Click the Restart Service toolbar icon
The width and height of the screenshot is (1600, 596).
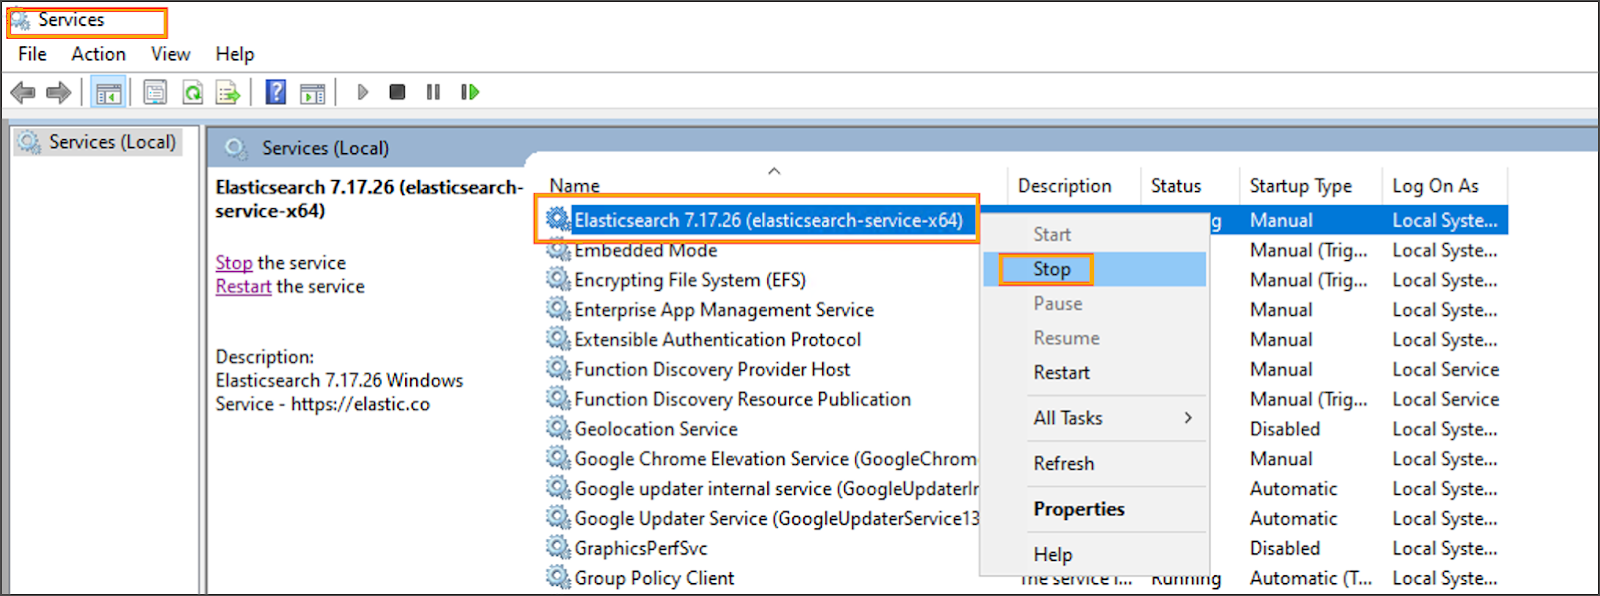[469, 93]
